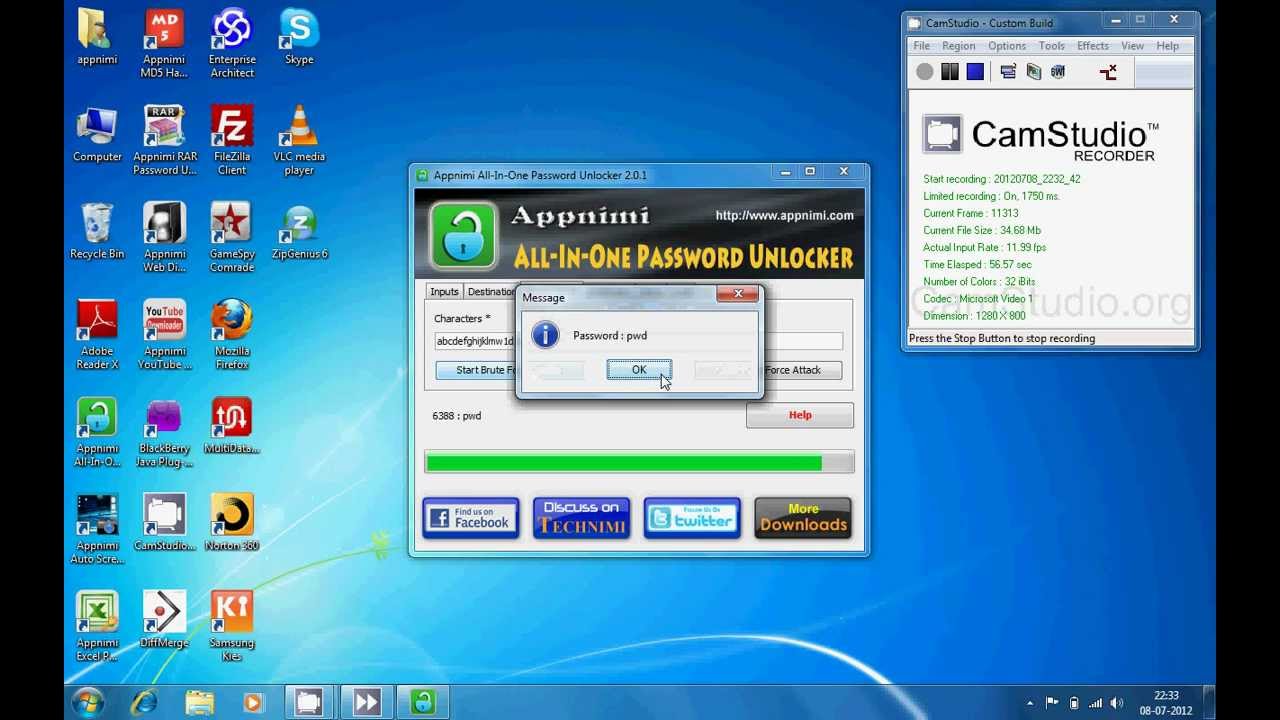Screen dimensions: 1280x720
Task: Open the More Downloads button
Action: [x=802, y=517]
